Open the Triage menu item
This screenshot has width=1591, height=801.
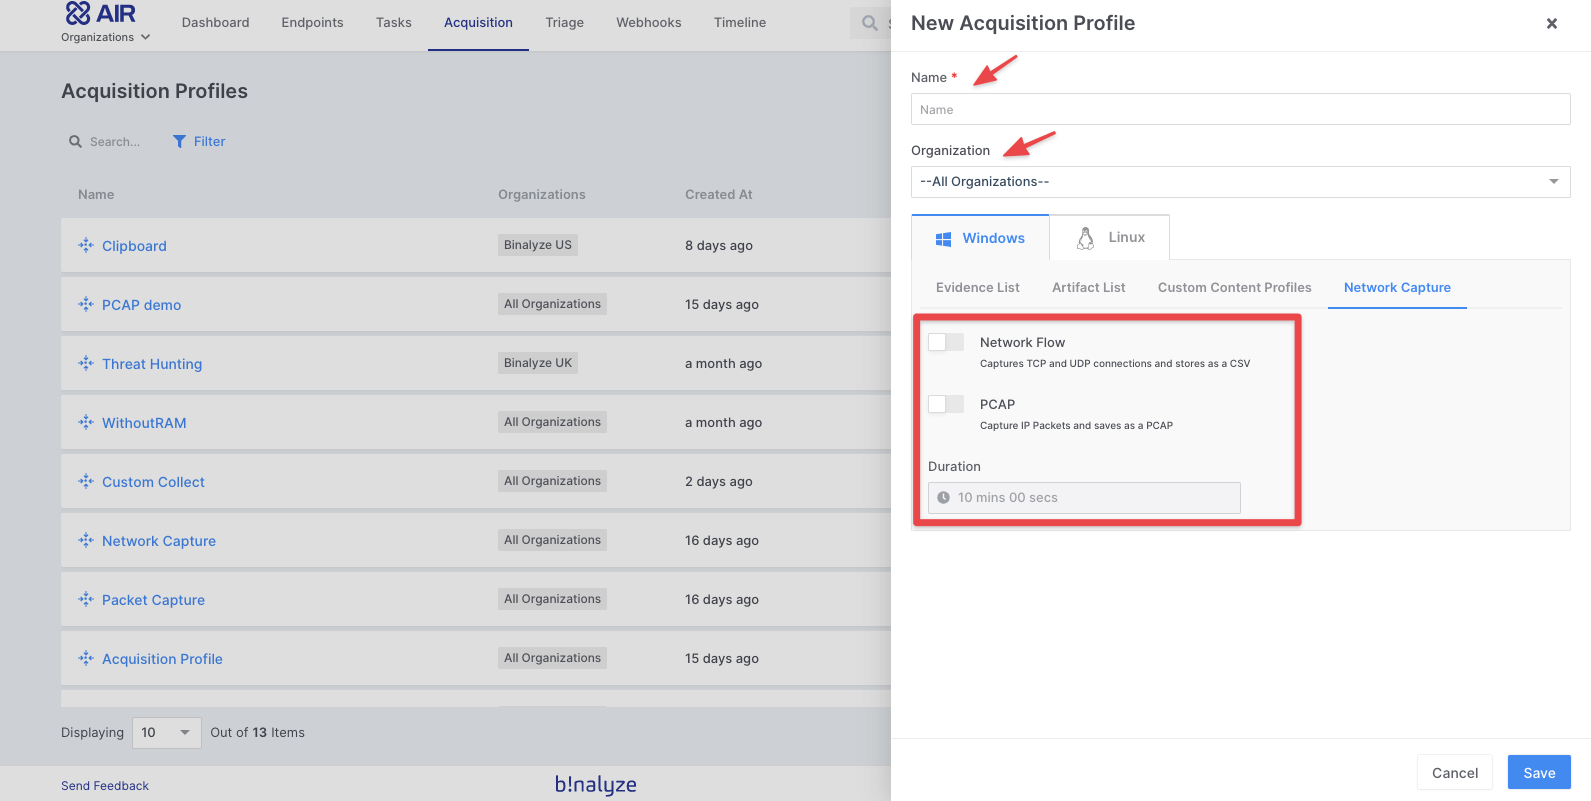click(x=564, y=23)
